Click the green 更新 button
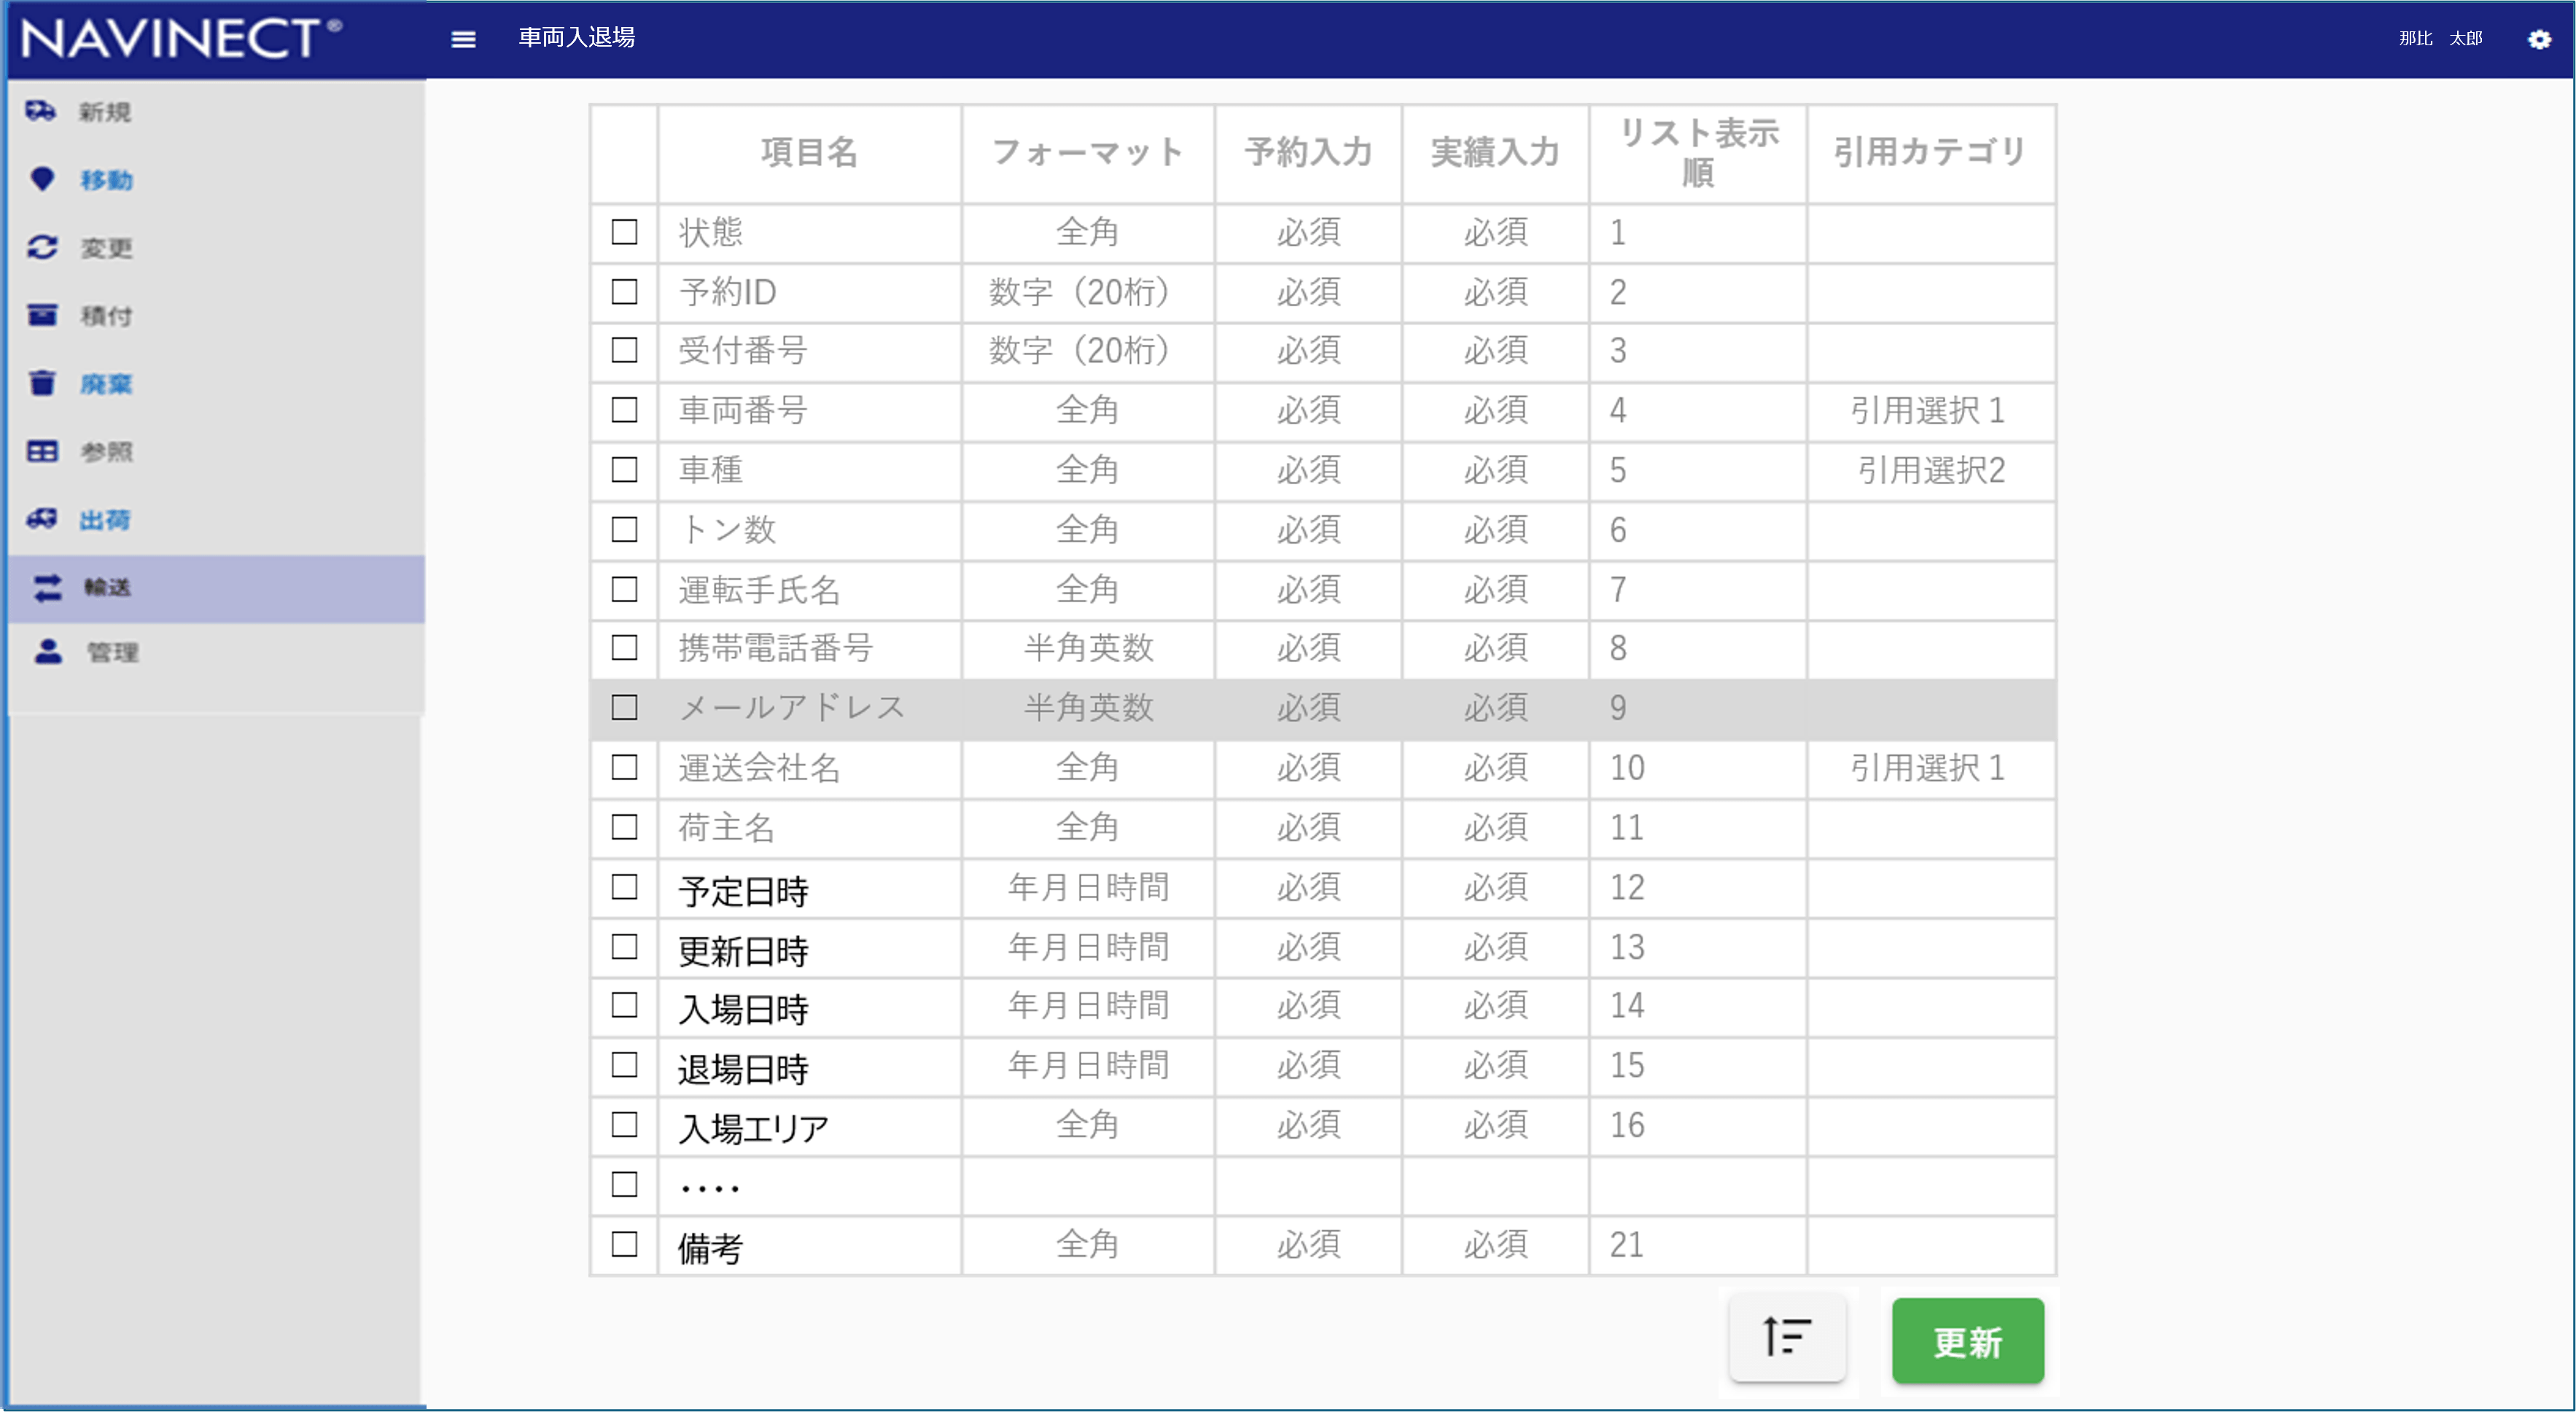Viewport: 2576px width, 1412px height. click(x=1967, y=1341)
